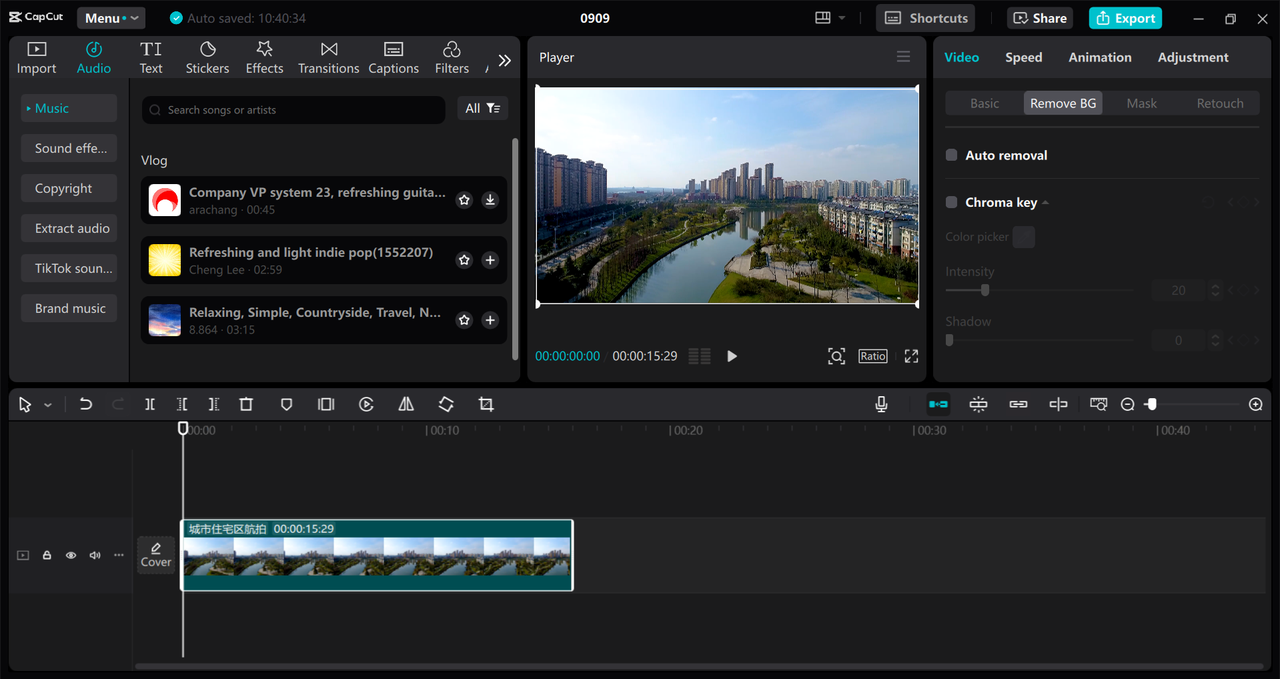Download Company VP system 23 song

point(490,200)
